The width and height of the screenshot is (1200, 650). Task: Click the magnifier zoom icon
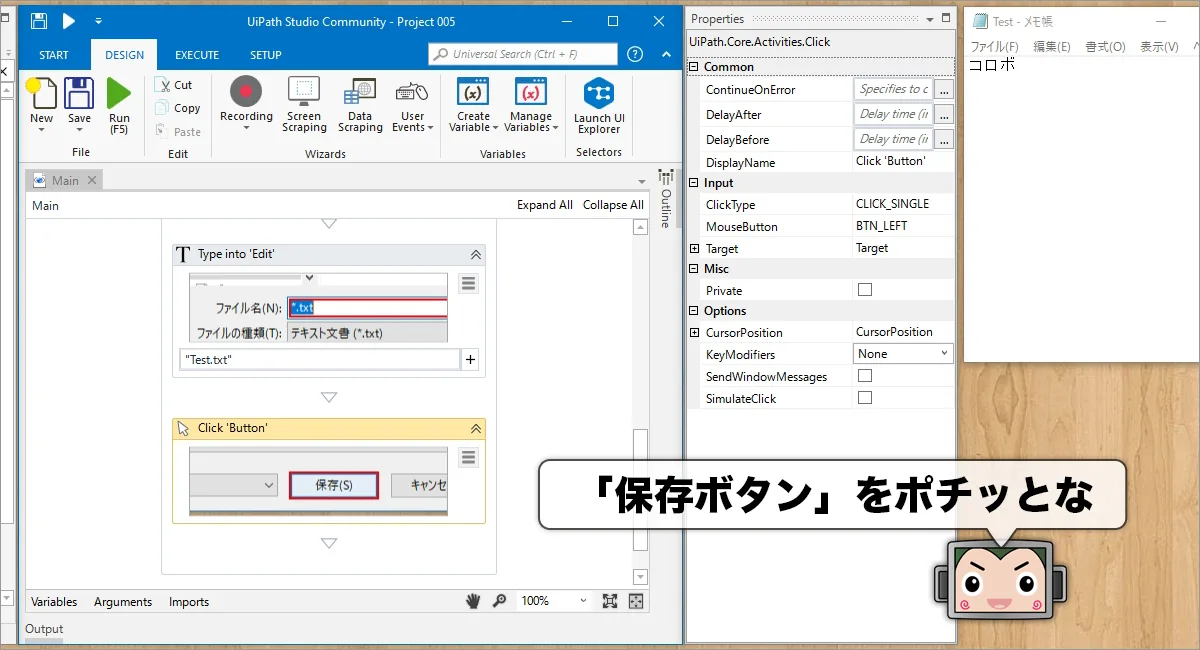click(500, 601)
